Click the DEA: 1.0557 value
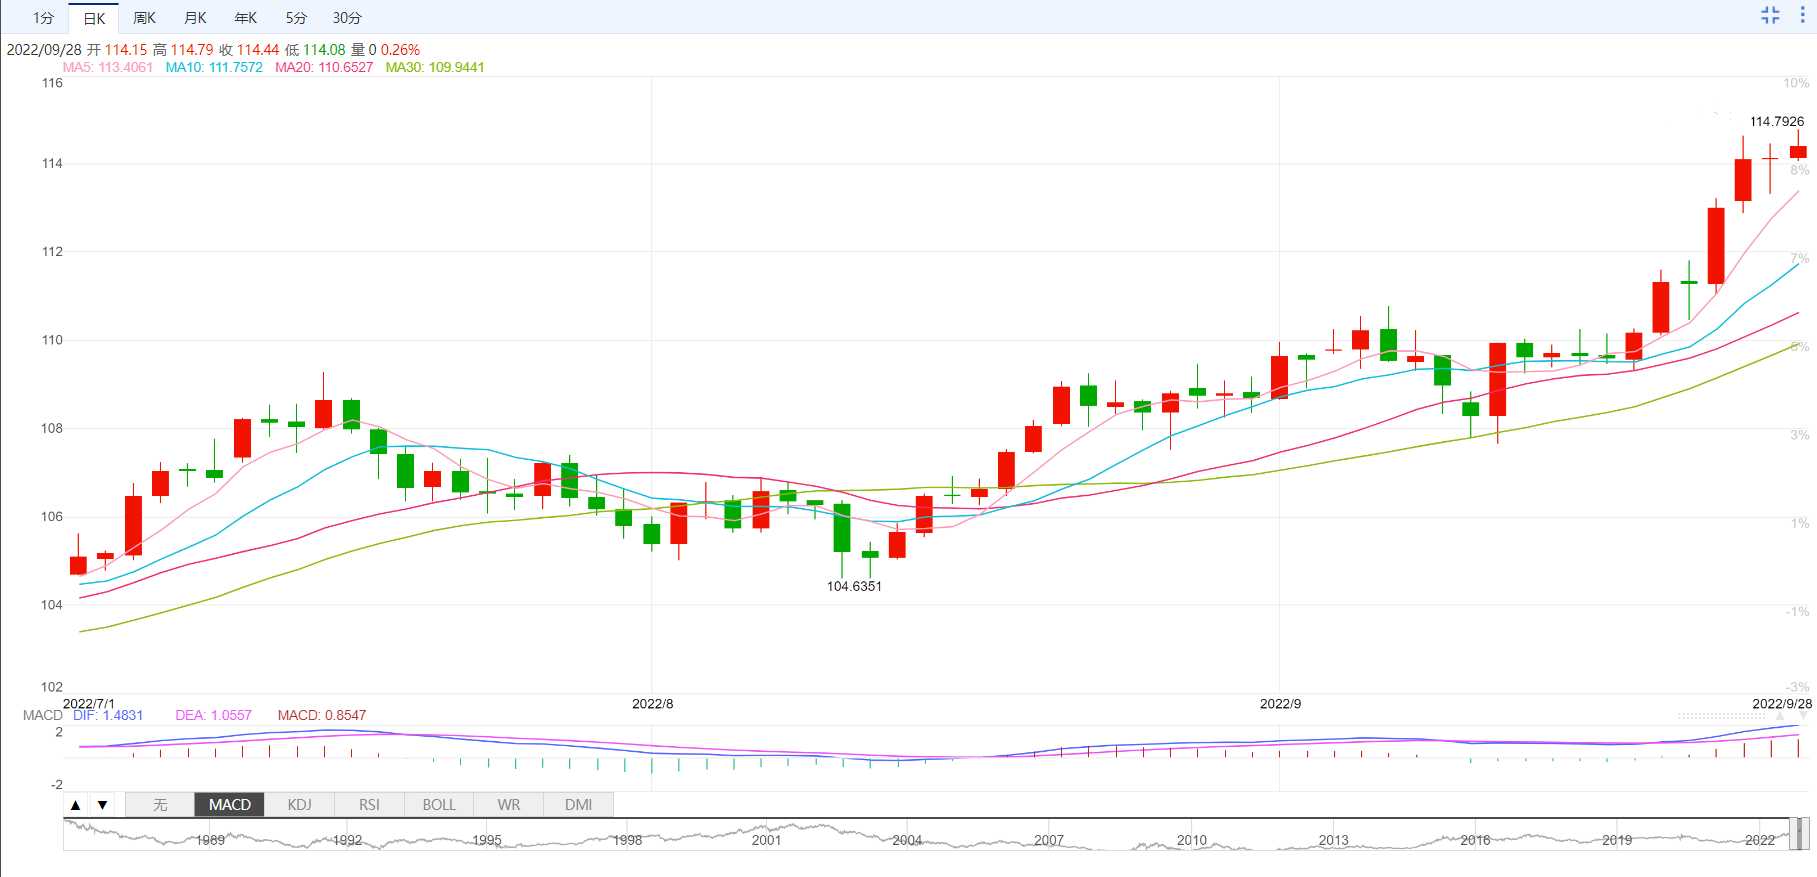The width and height of the screenshot is (1817, 877). [x=213, y=715]
